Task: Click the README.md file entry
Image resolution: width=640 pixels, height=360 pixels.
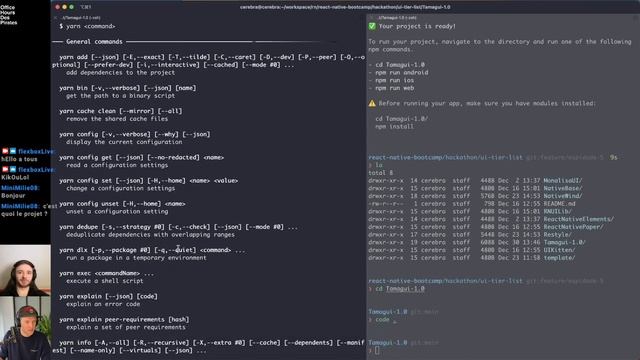Action: point(559,204)
